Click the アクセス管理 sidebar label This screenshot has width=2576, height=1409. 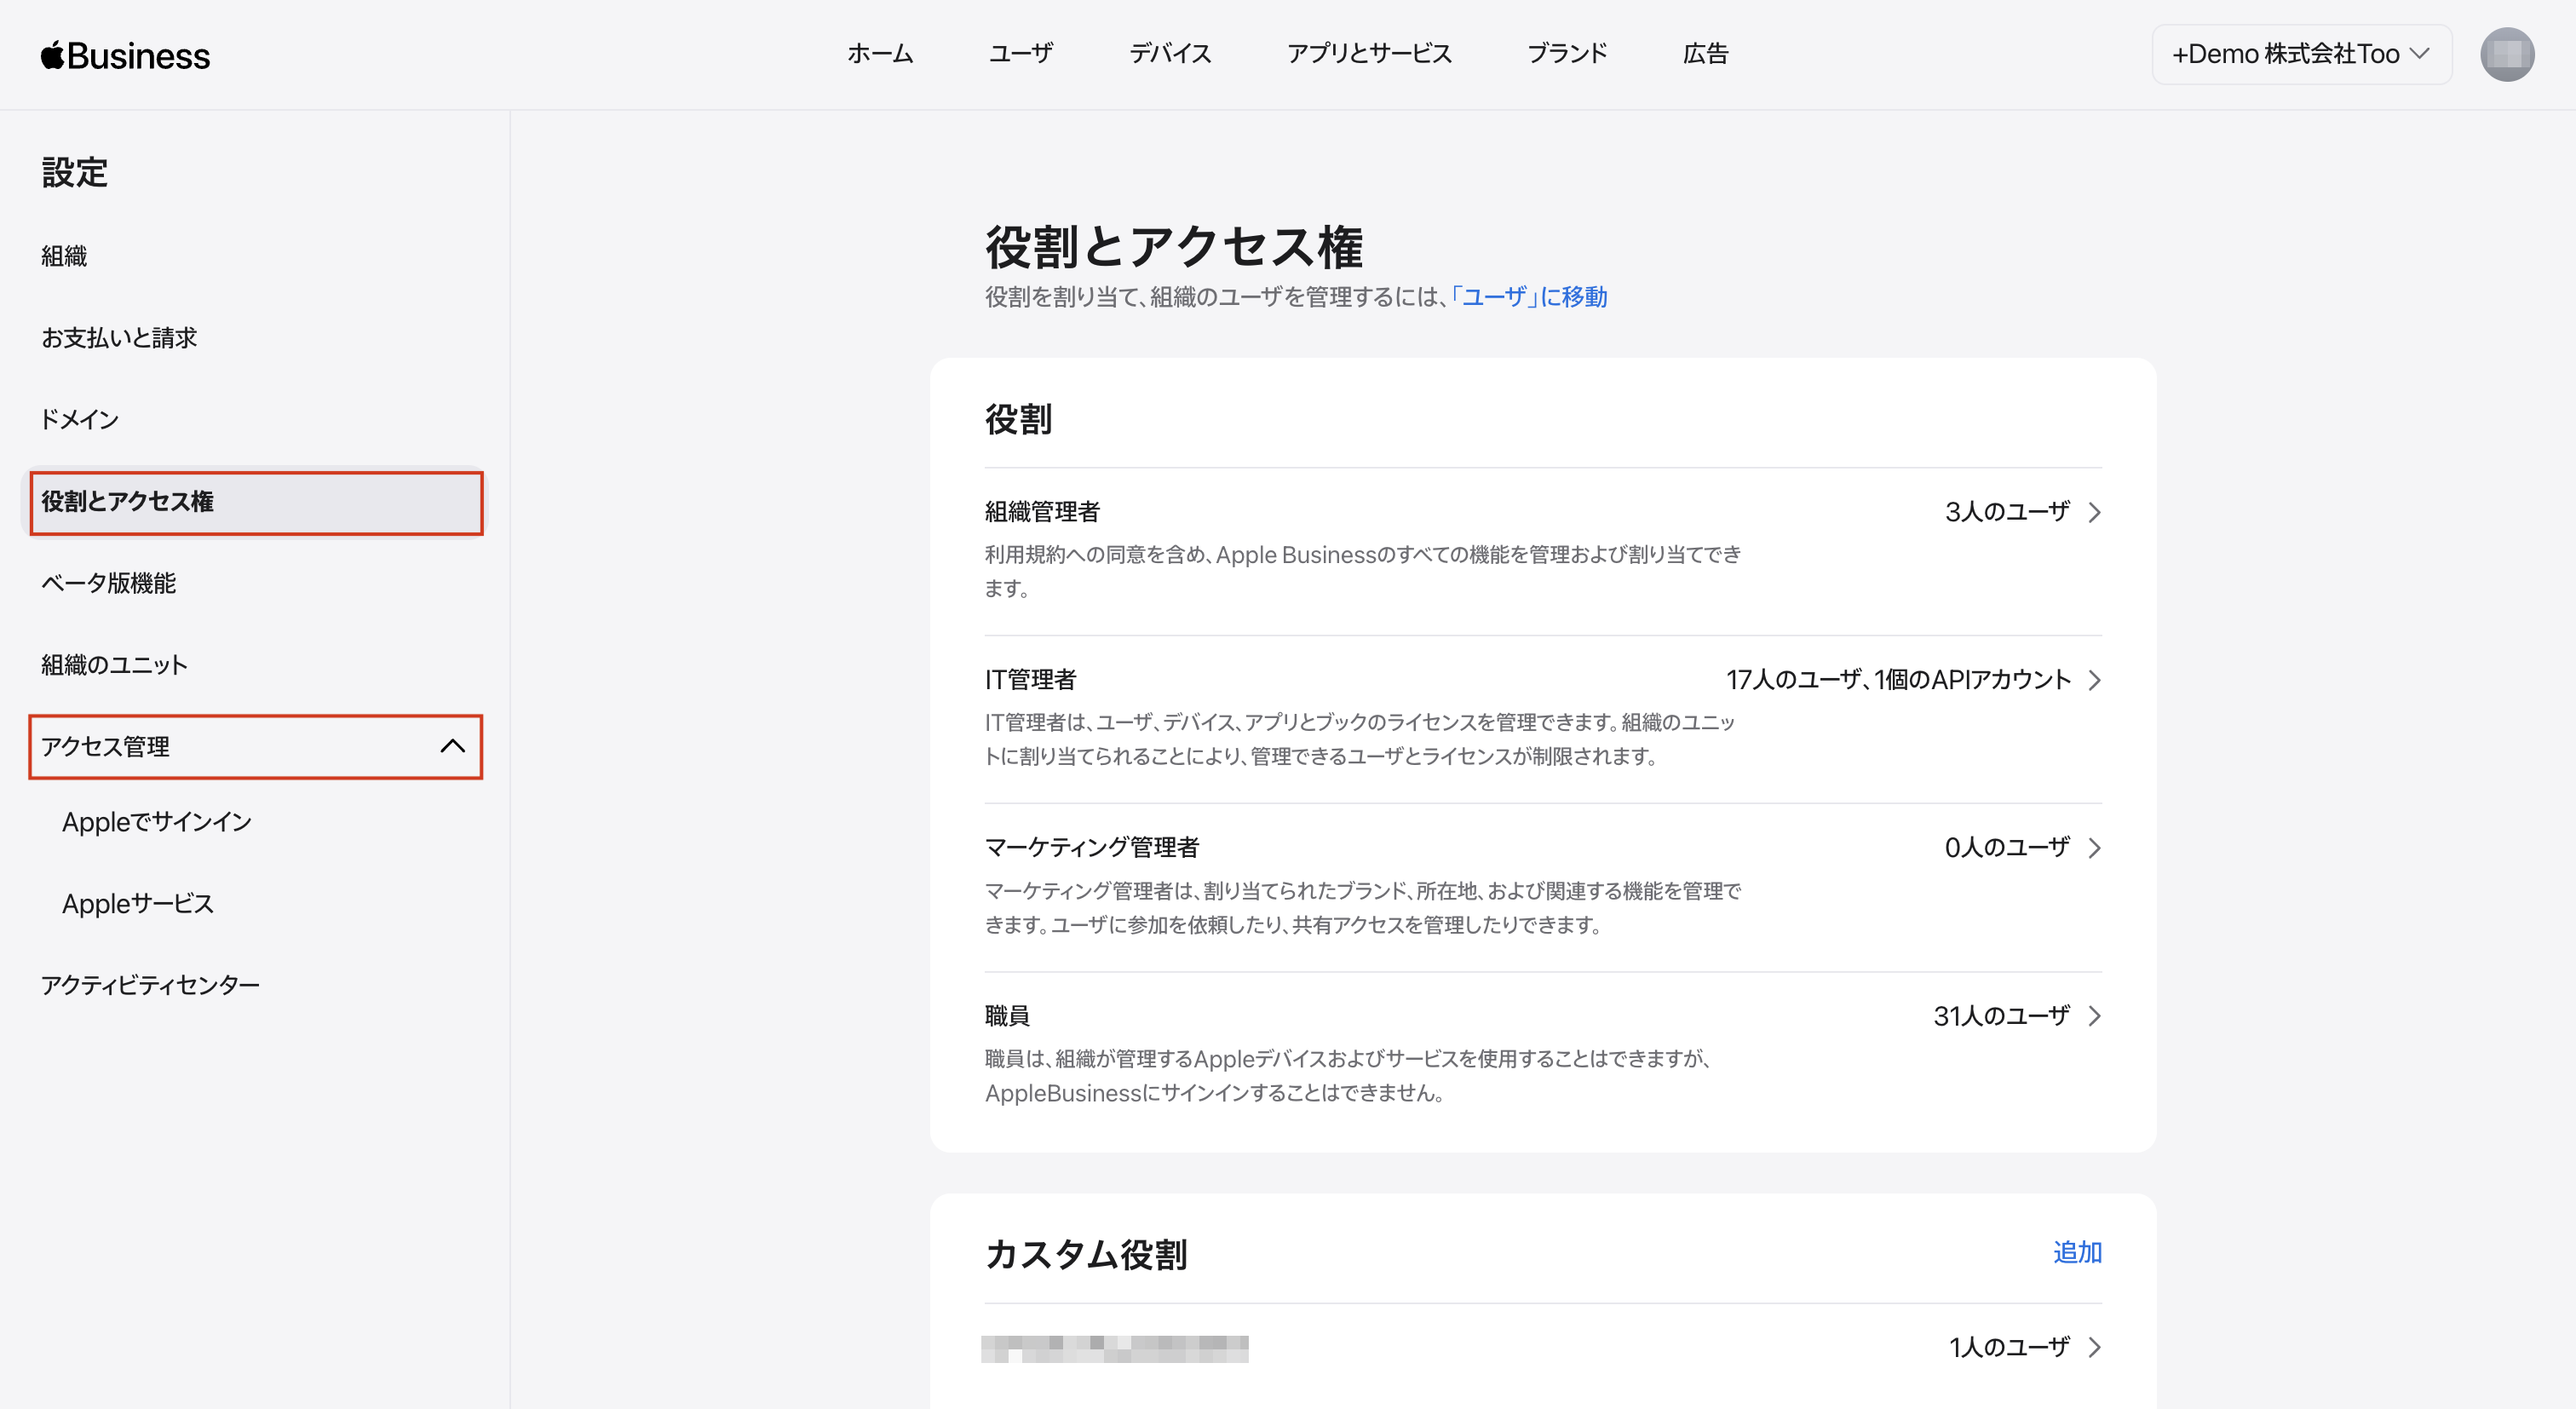(105, 747)
